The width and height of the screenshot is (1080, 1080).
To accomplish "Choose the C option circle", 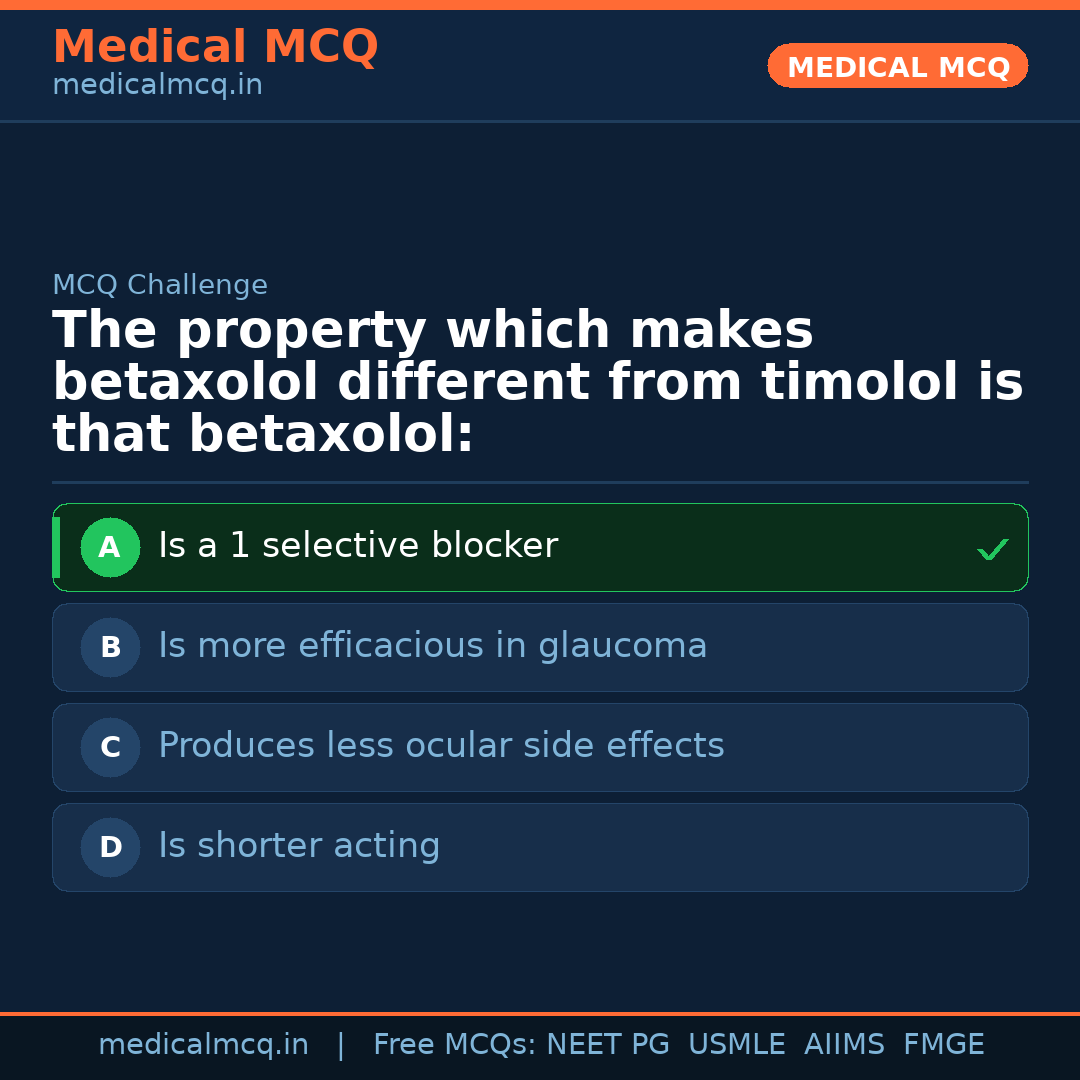I will point(110,747).
